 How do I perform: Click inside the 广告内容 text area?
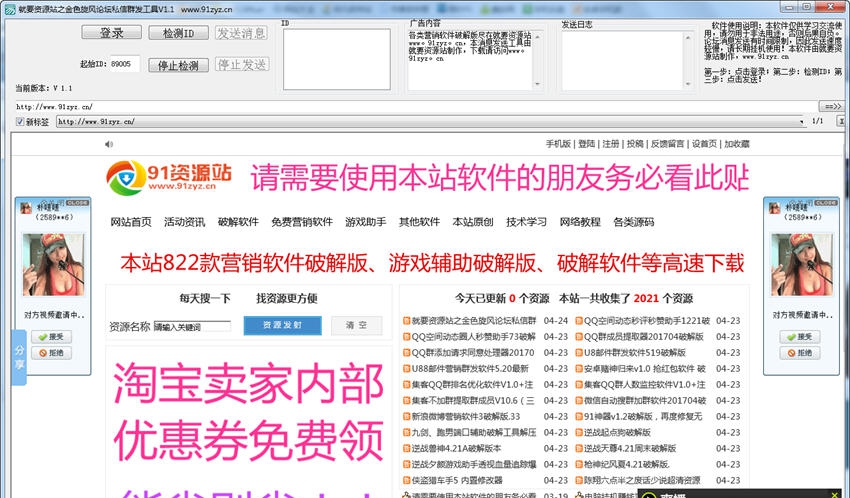coord(469,60)
